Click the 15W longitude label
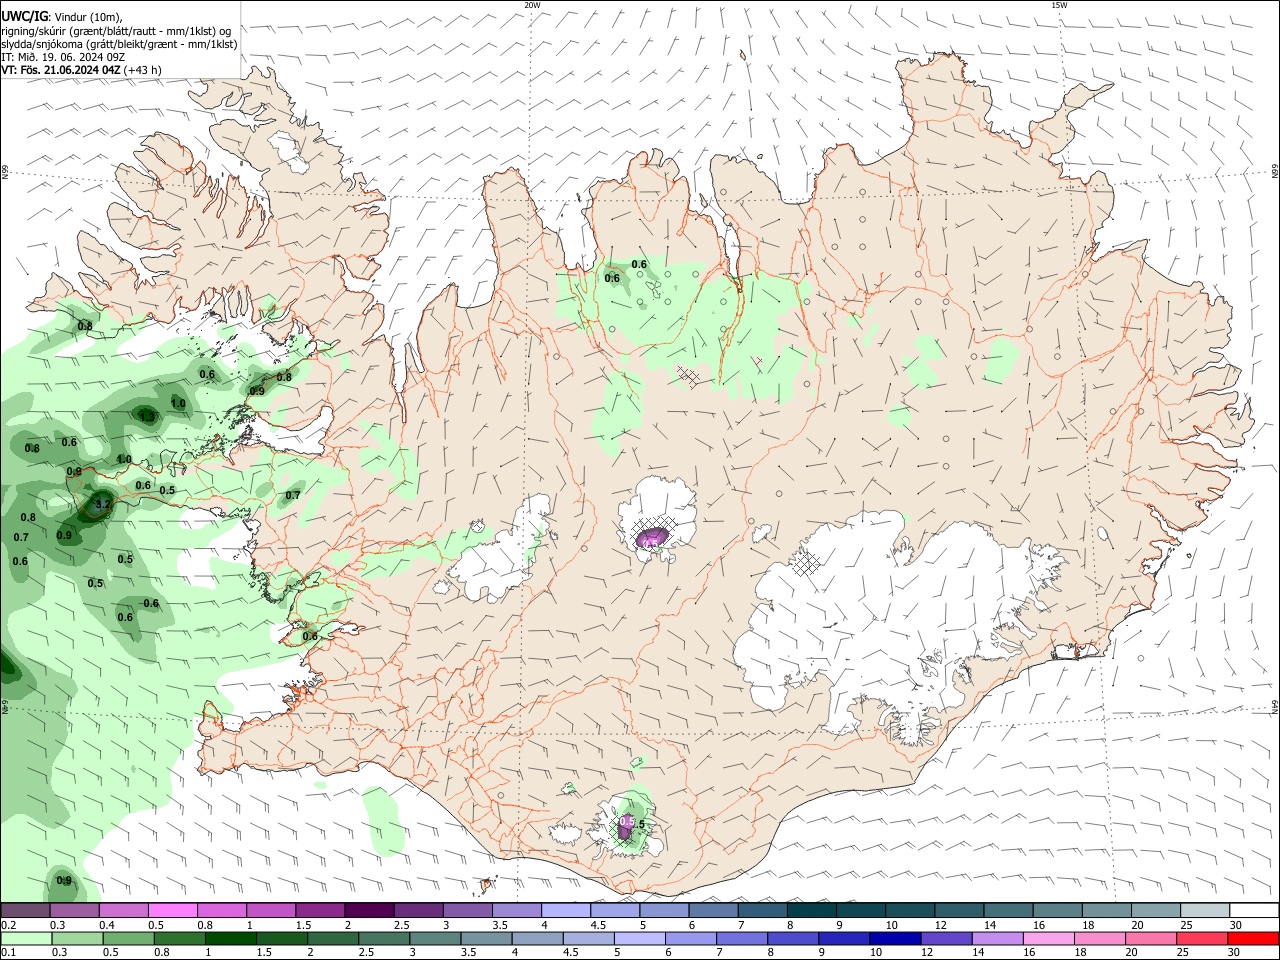1280x960 pixels. (x=1059, y=5)
